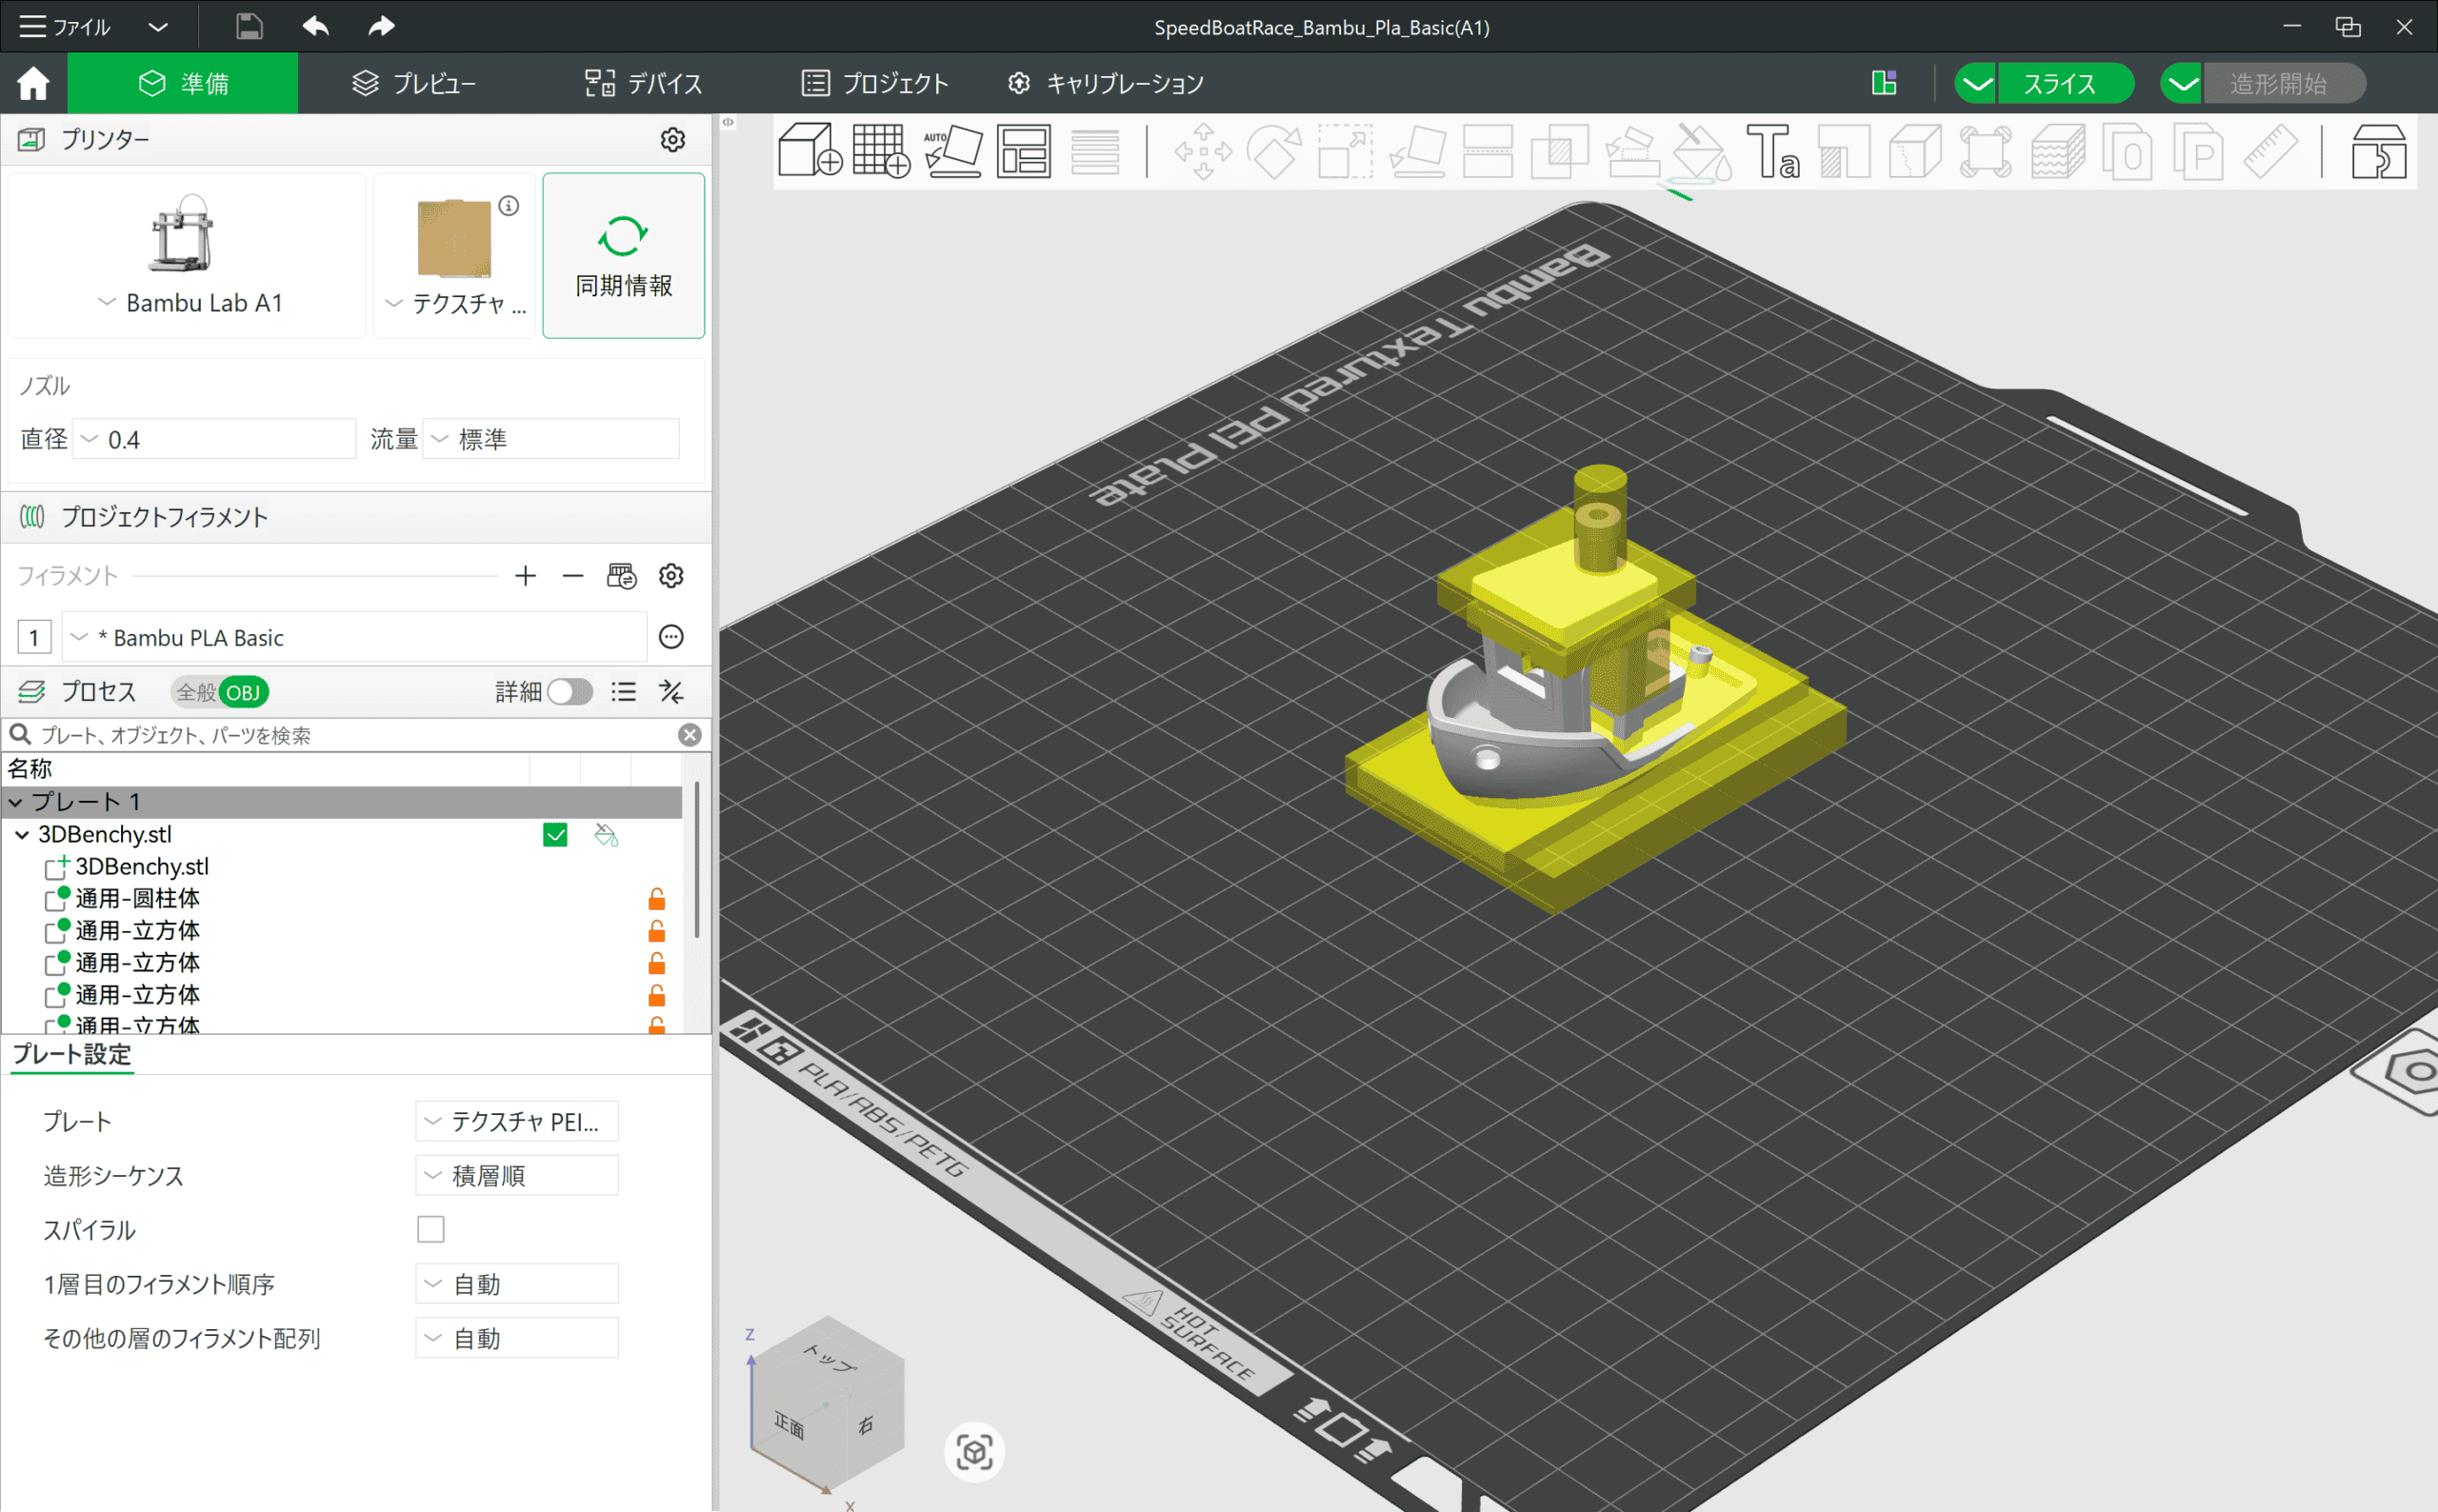Switch to the プレビュー tab
Viewport: 2438px width, 1512px height.
click(414, 84)
